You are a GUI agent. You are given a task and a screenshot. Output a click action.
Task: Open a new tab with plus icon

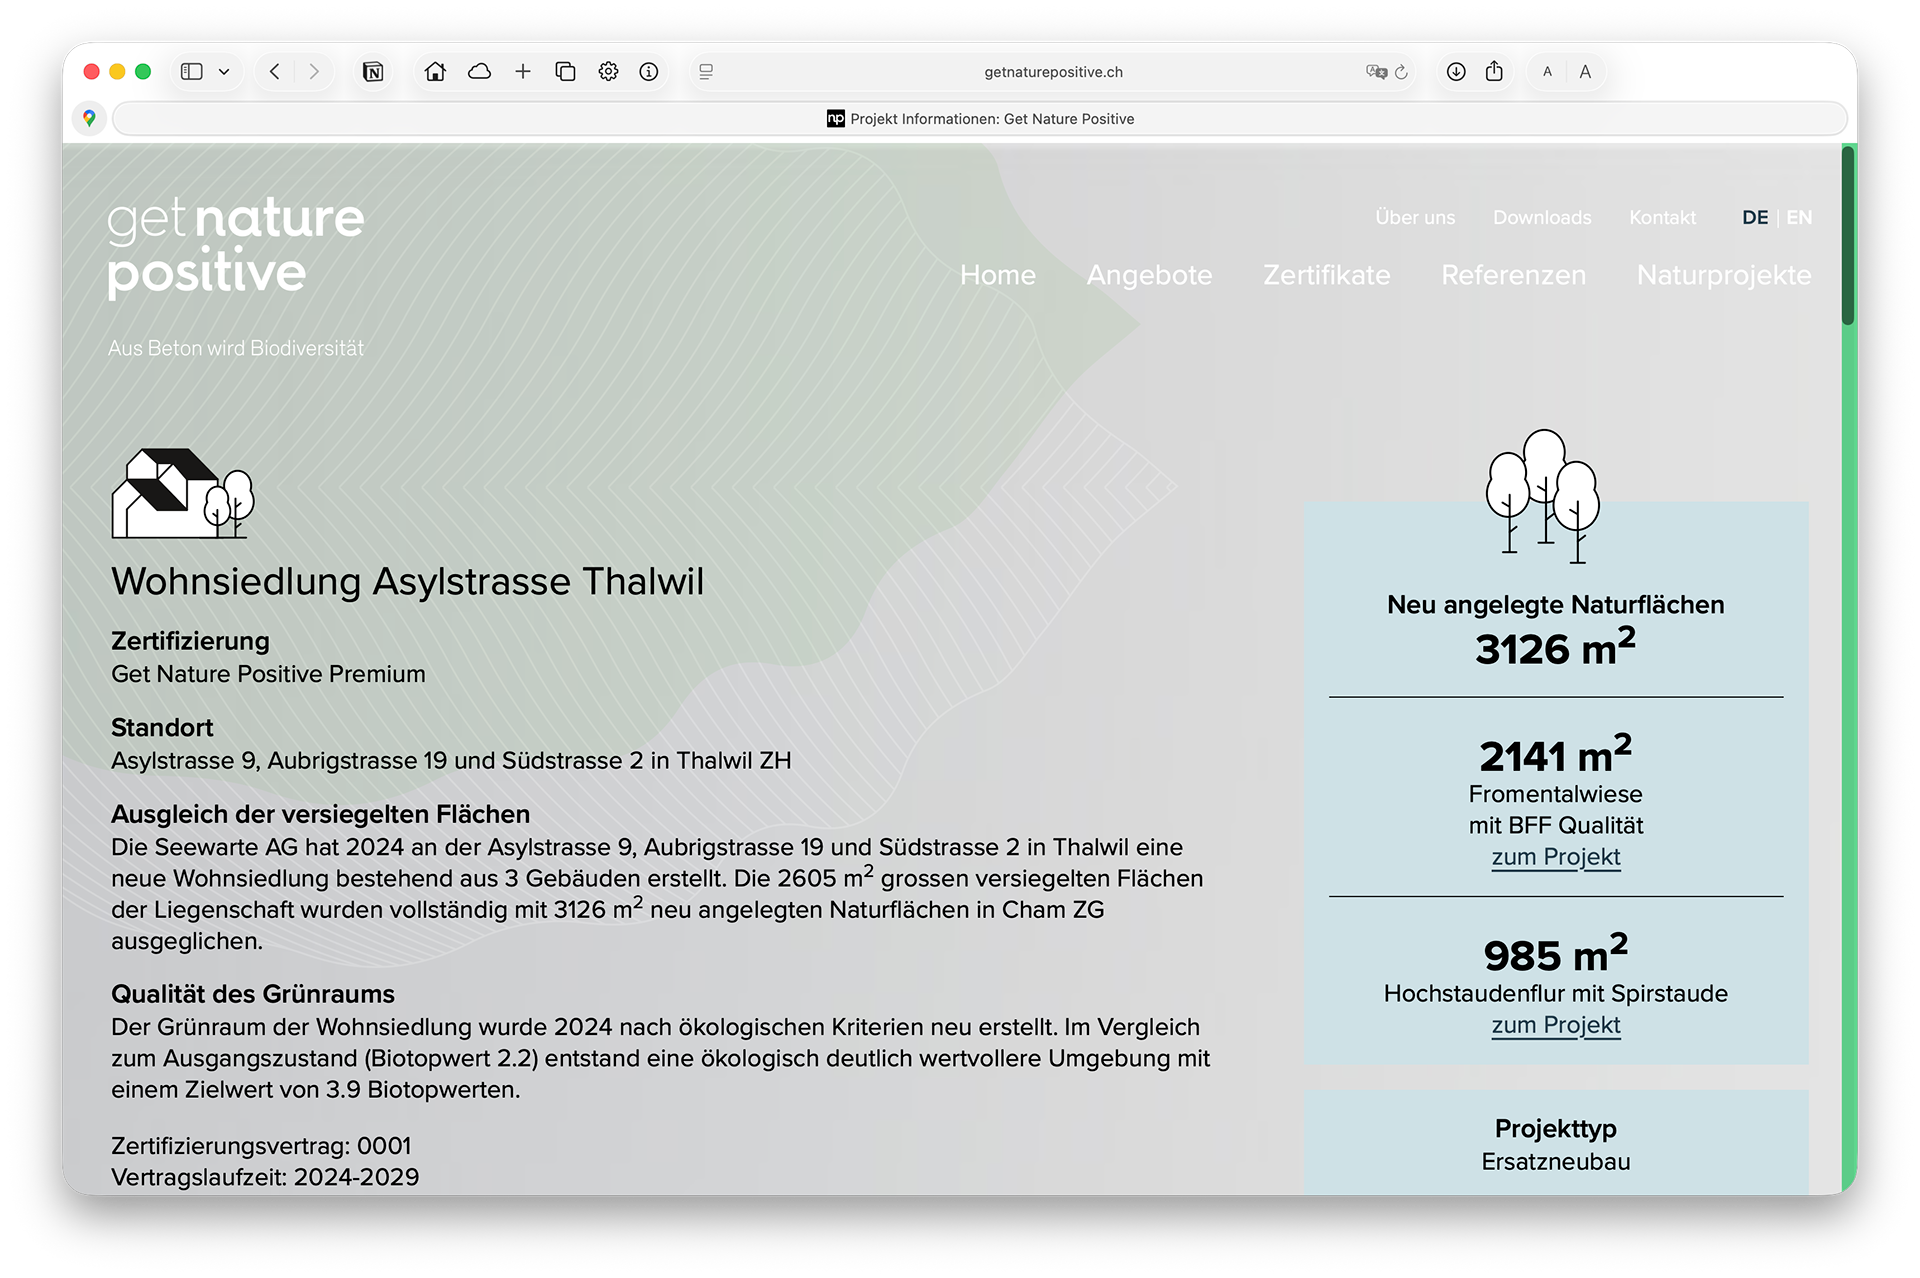523,71
